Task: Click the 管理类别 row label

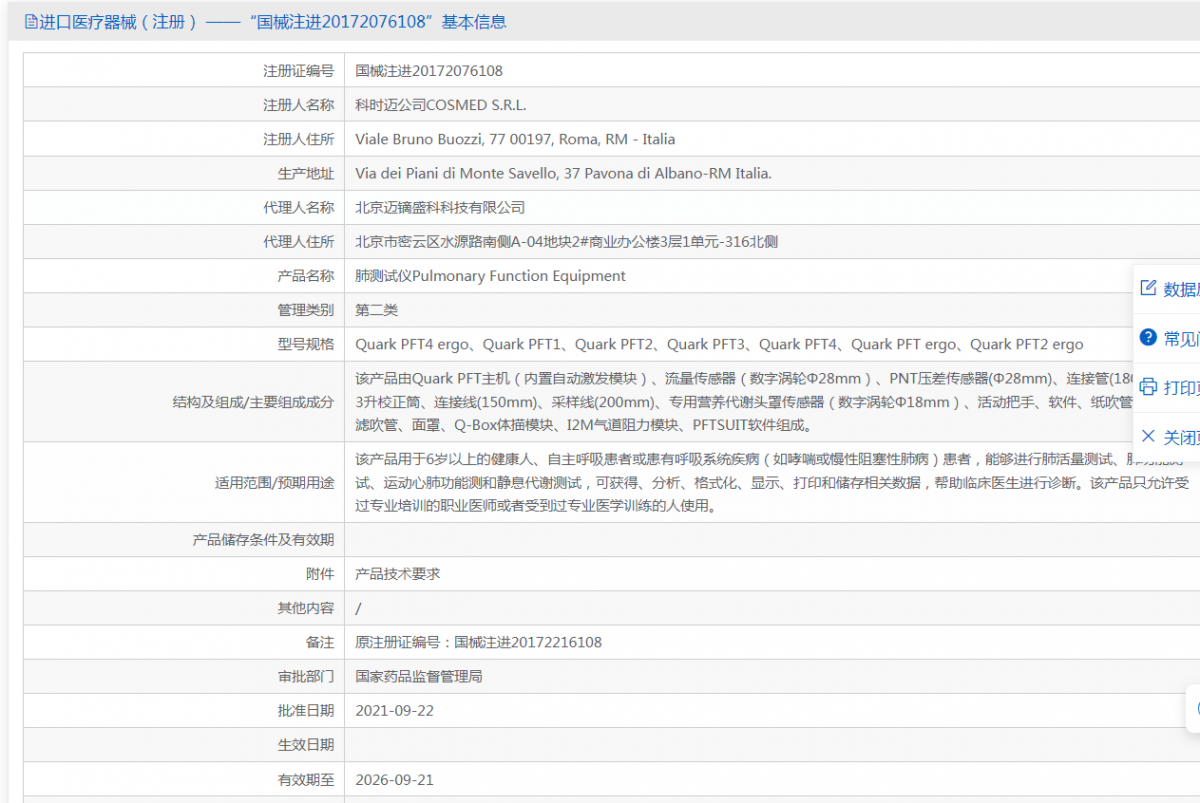Action: (x=306, y=310)
